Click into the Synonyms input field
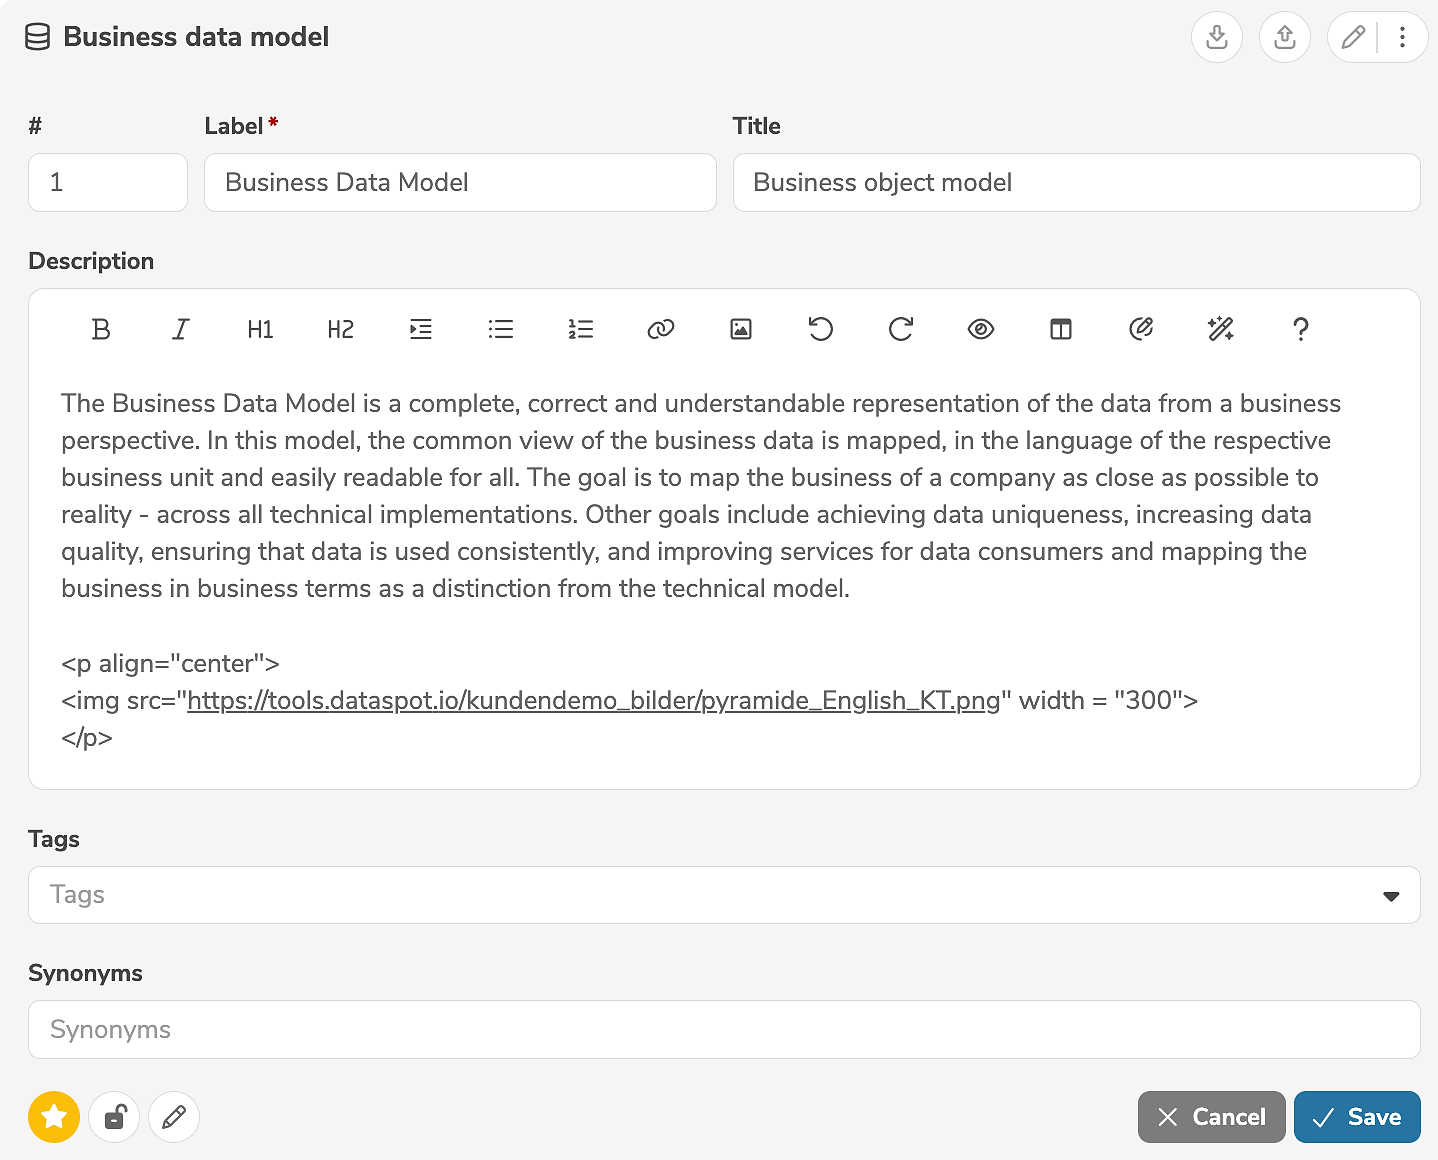Viewport: 1438px width, 1160px height. (724, 1030)
